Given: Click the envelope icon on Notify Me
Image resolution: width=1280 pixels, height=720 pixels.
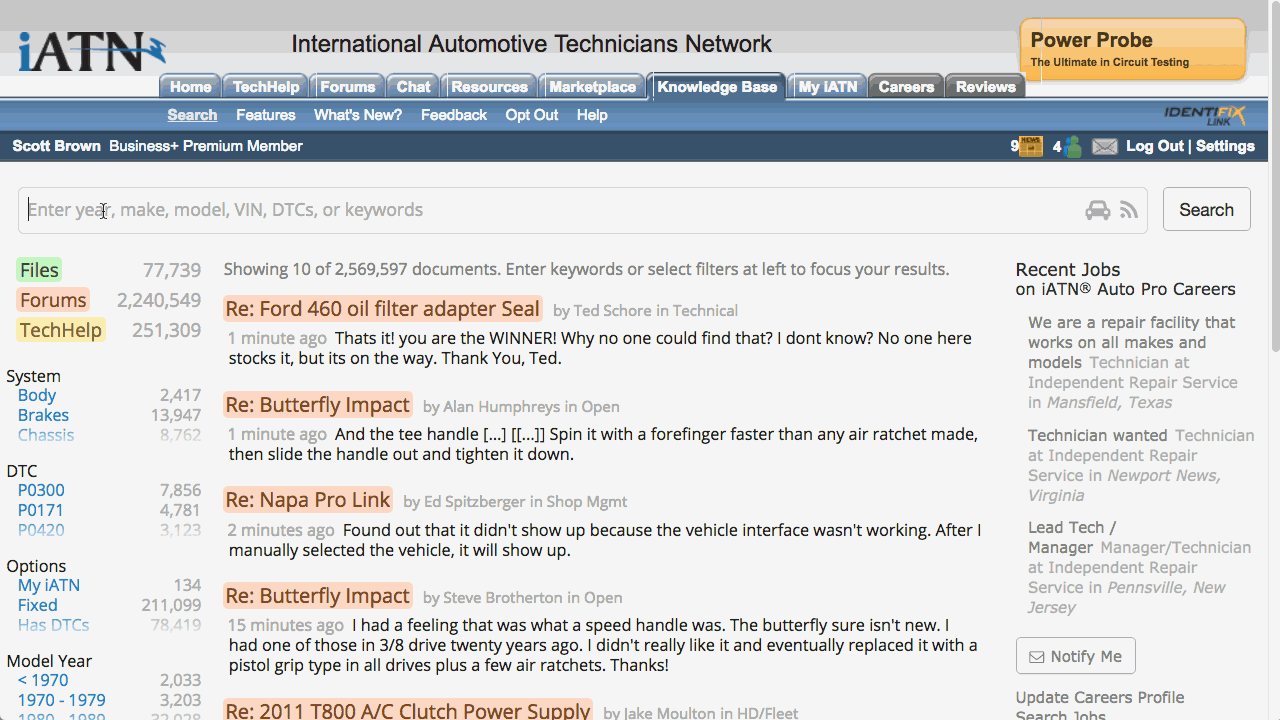Looking at the screenshot, I should [x=1036, y=657].
